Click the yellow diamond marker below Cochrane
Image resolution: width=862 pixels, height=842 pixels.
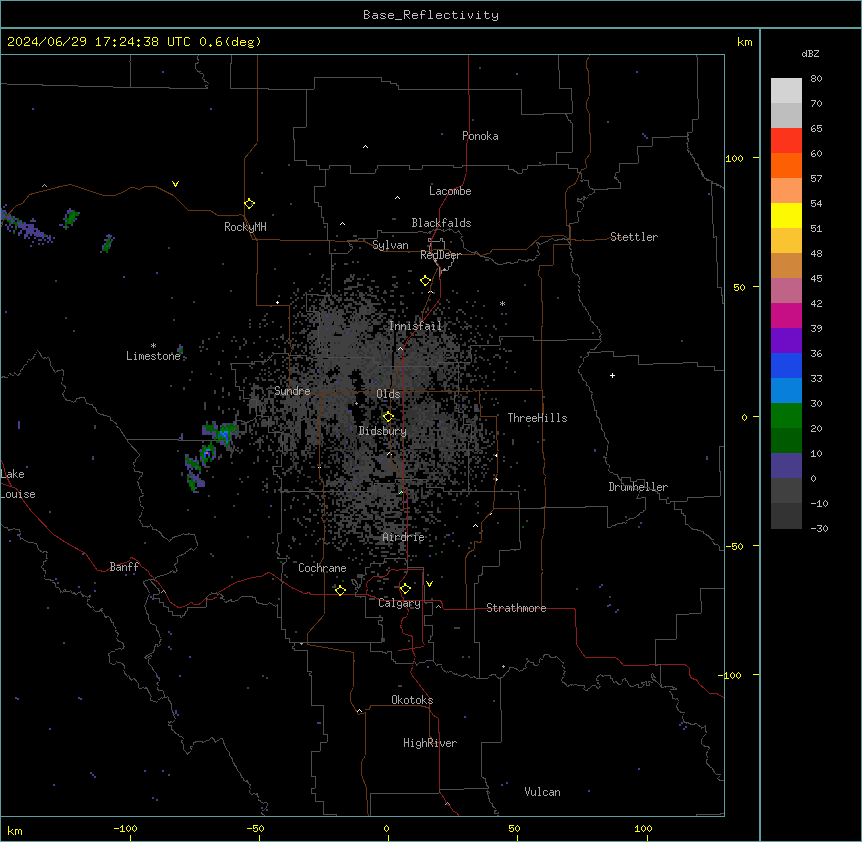tap(340, 590)
